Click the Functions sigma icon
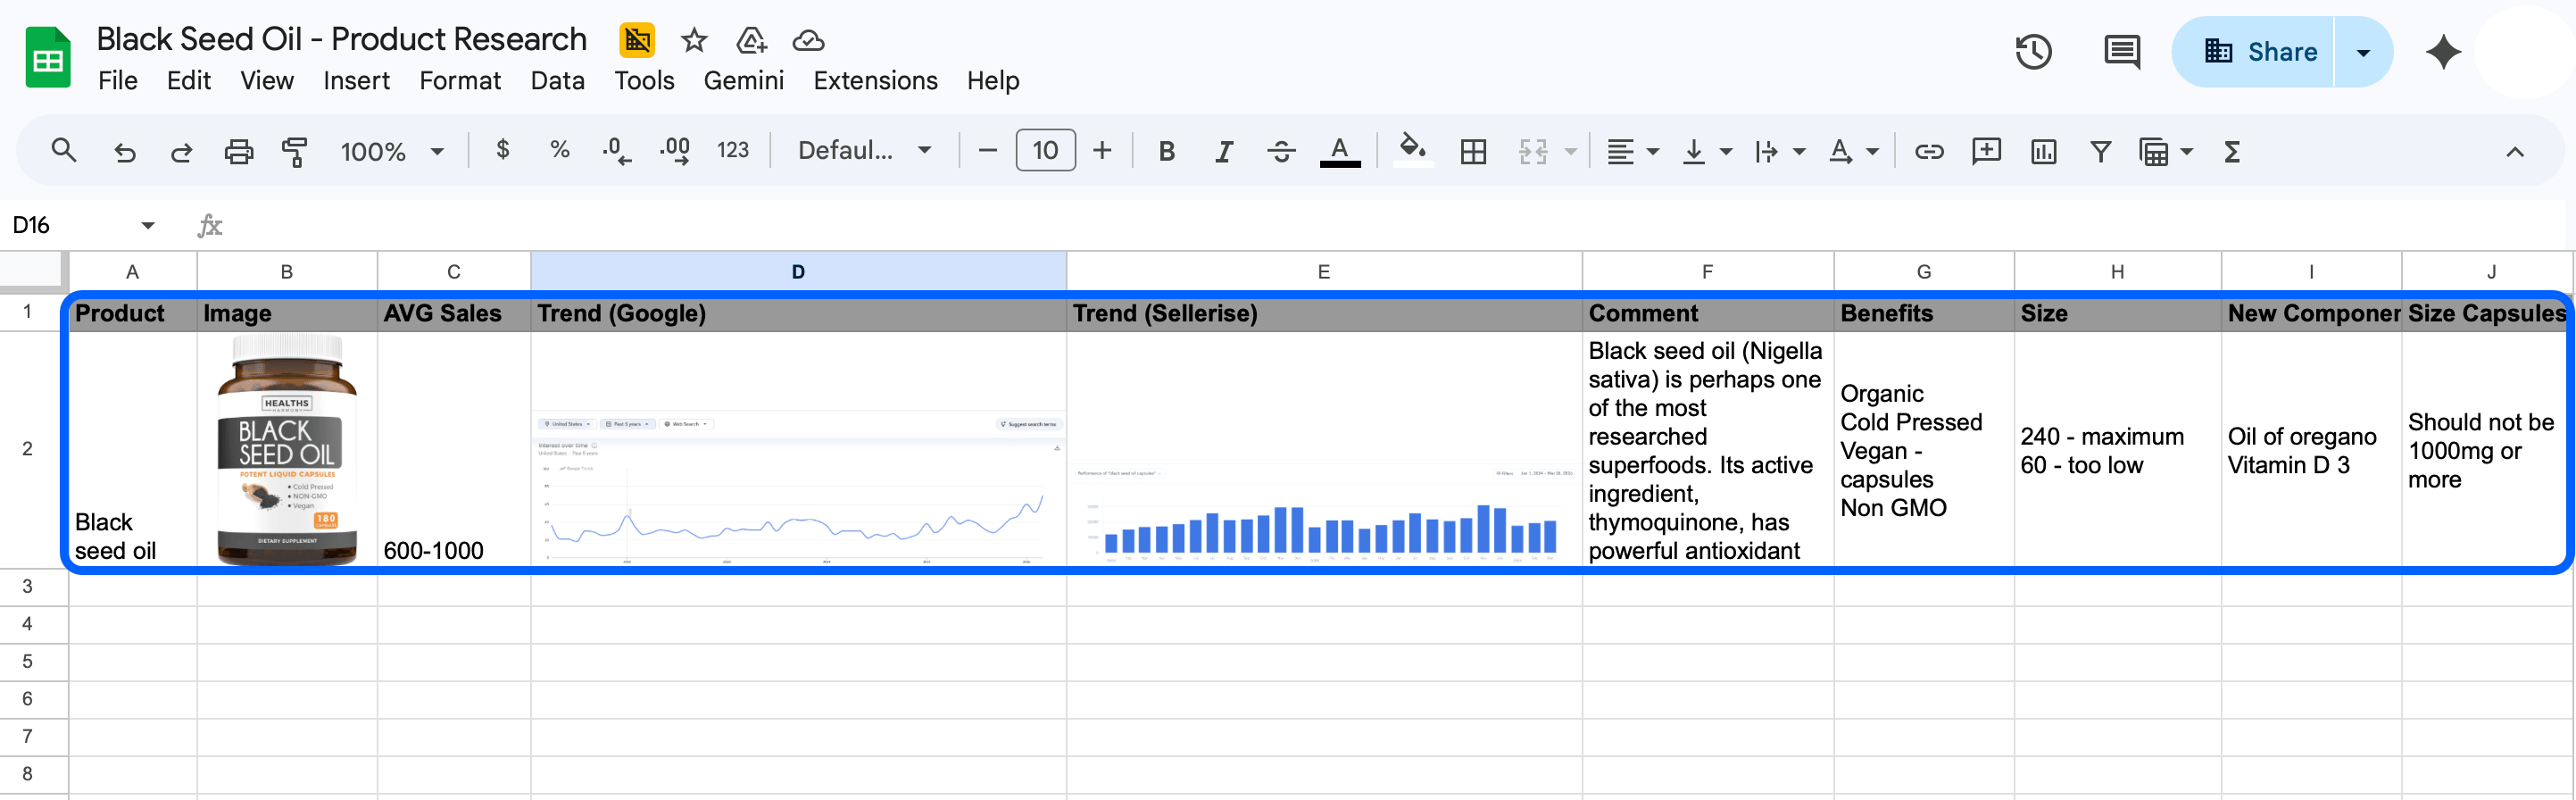This screenshot has width=2576, height=800. (2231, 151)
